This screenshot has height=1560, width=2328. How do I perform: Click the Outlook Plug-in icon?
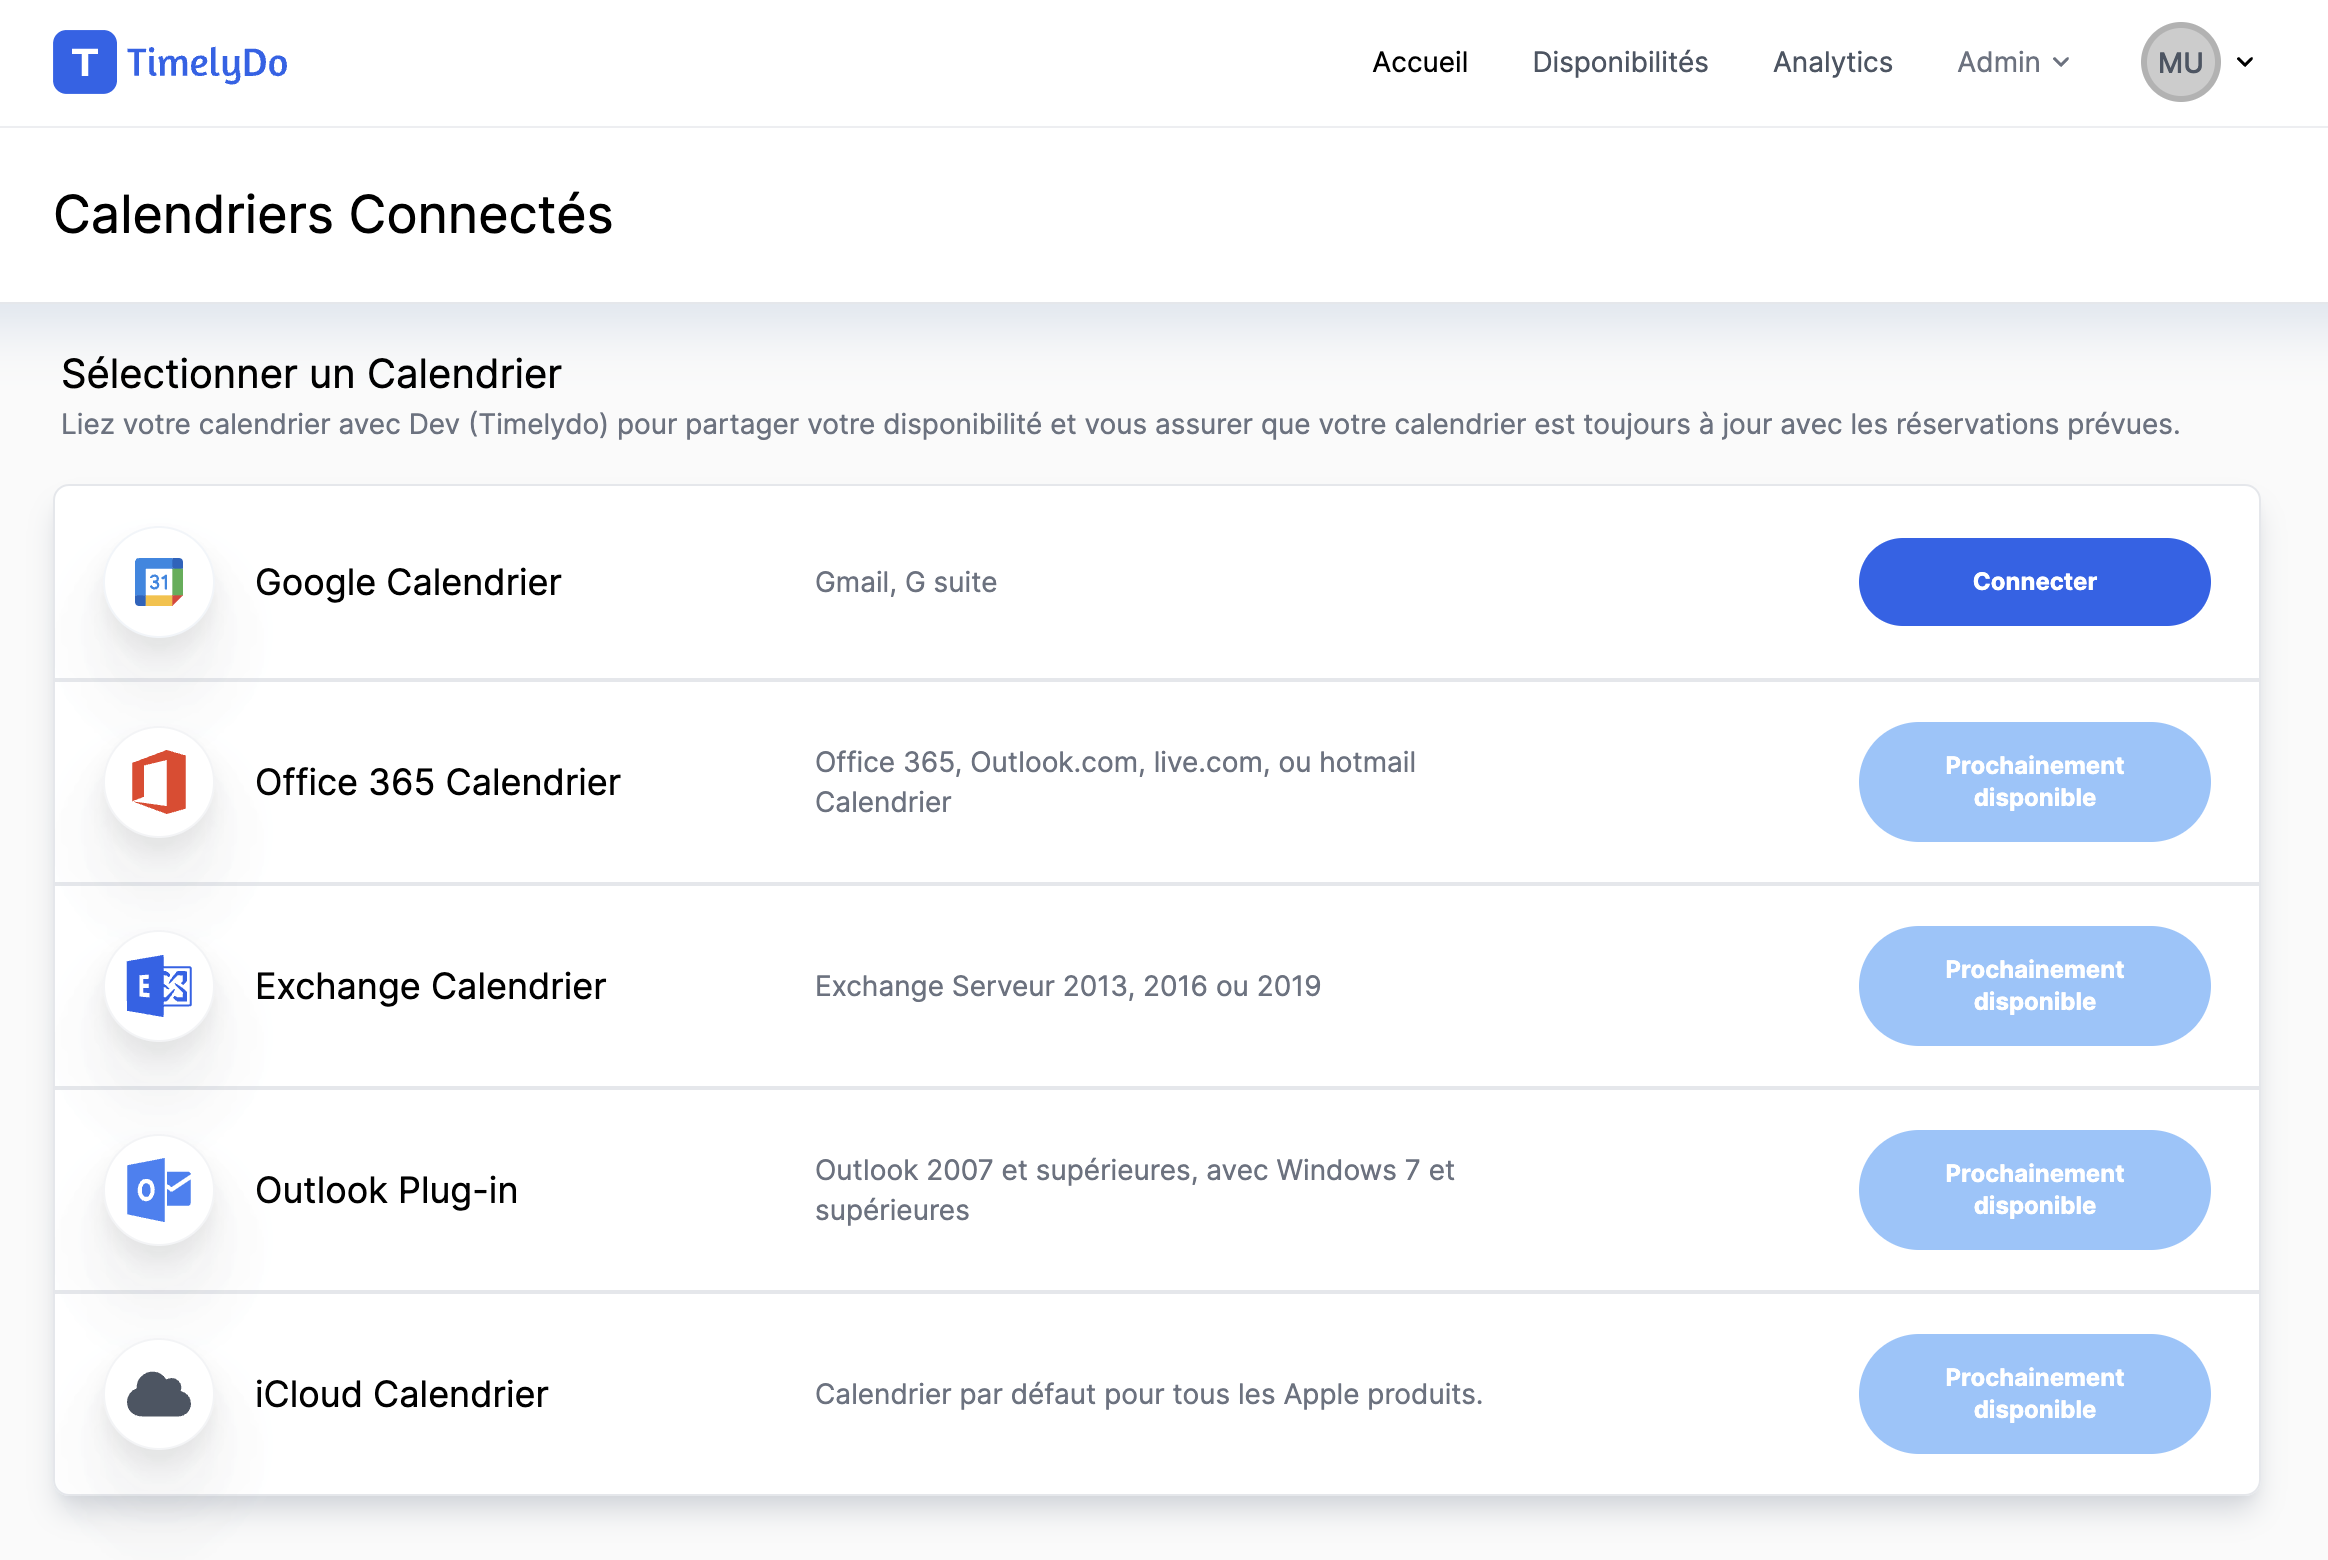click(x=159, y=1190)
